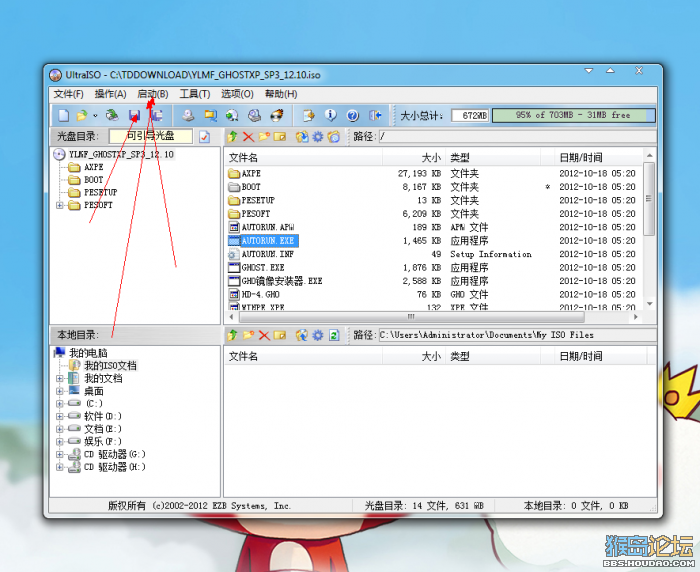This screenshot has height=572, width=700.
Task: Click the Up folder icon in local pane
Action: pos(232,335)
